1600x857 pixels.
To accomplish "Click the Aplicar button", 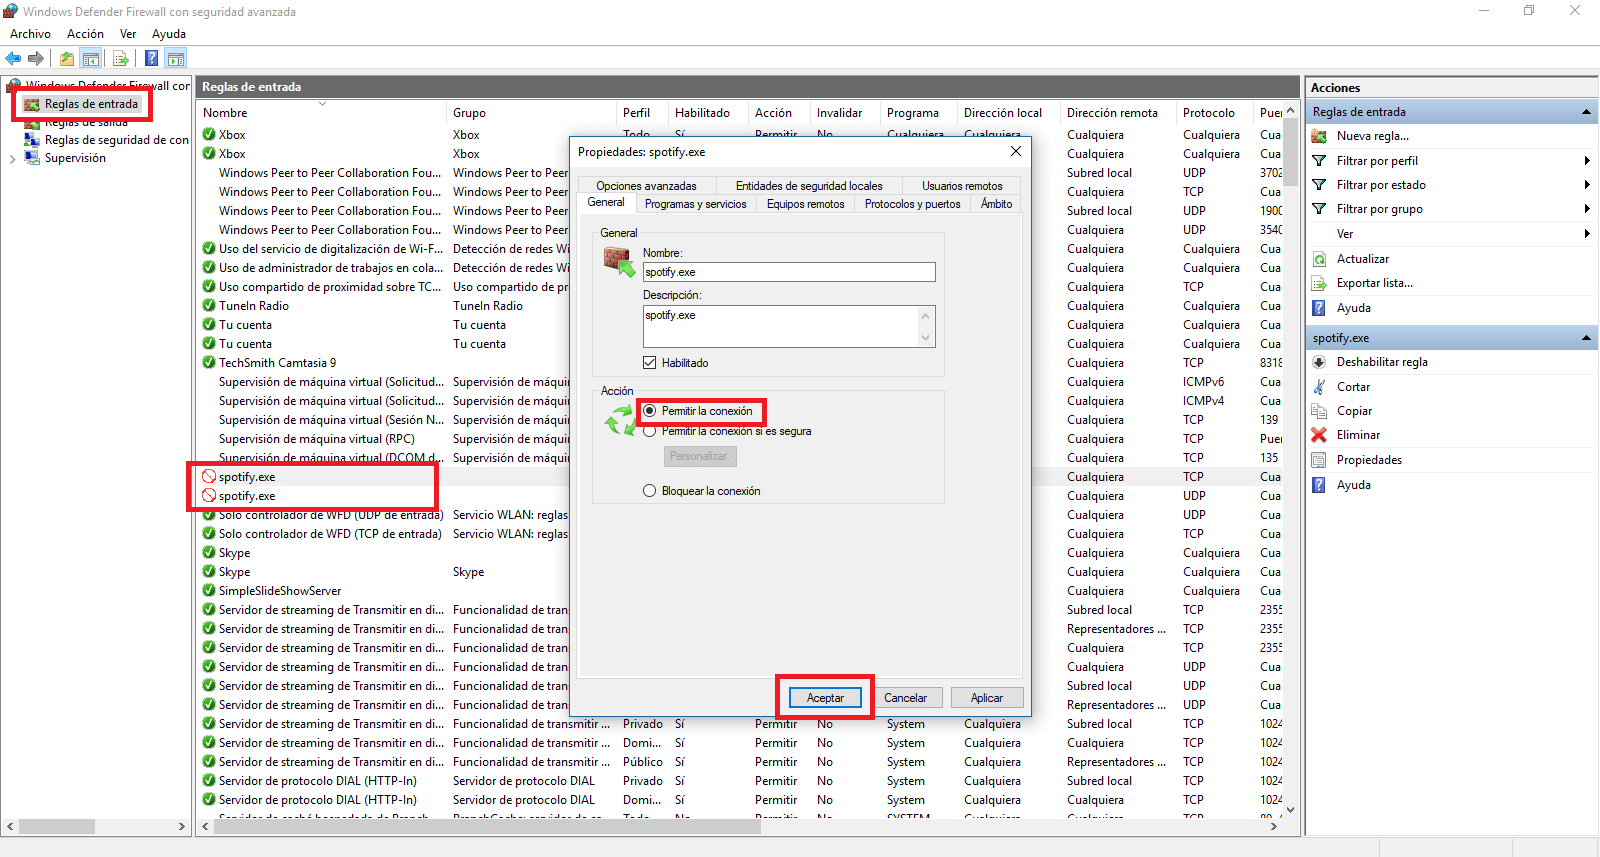I will click(986, 698).
